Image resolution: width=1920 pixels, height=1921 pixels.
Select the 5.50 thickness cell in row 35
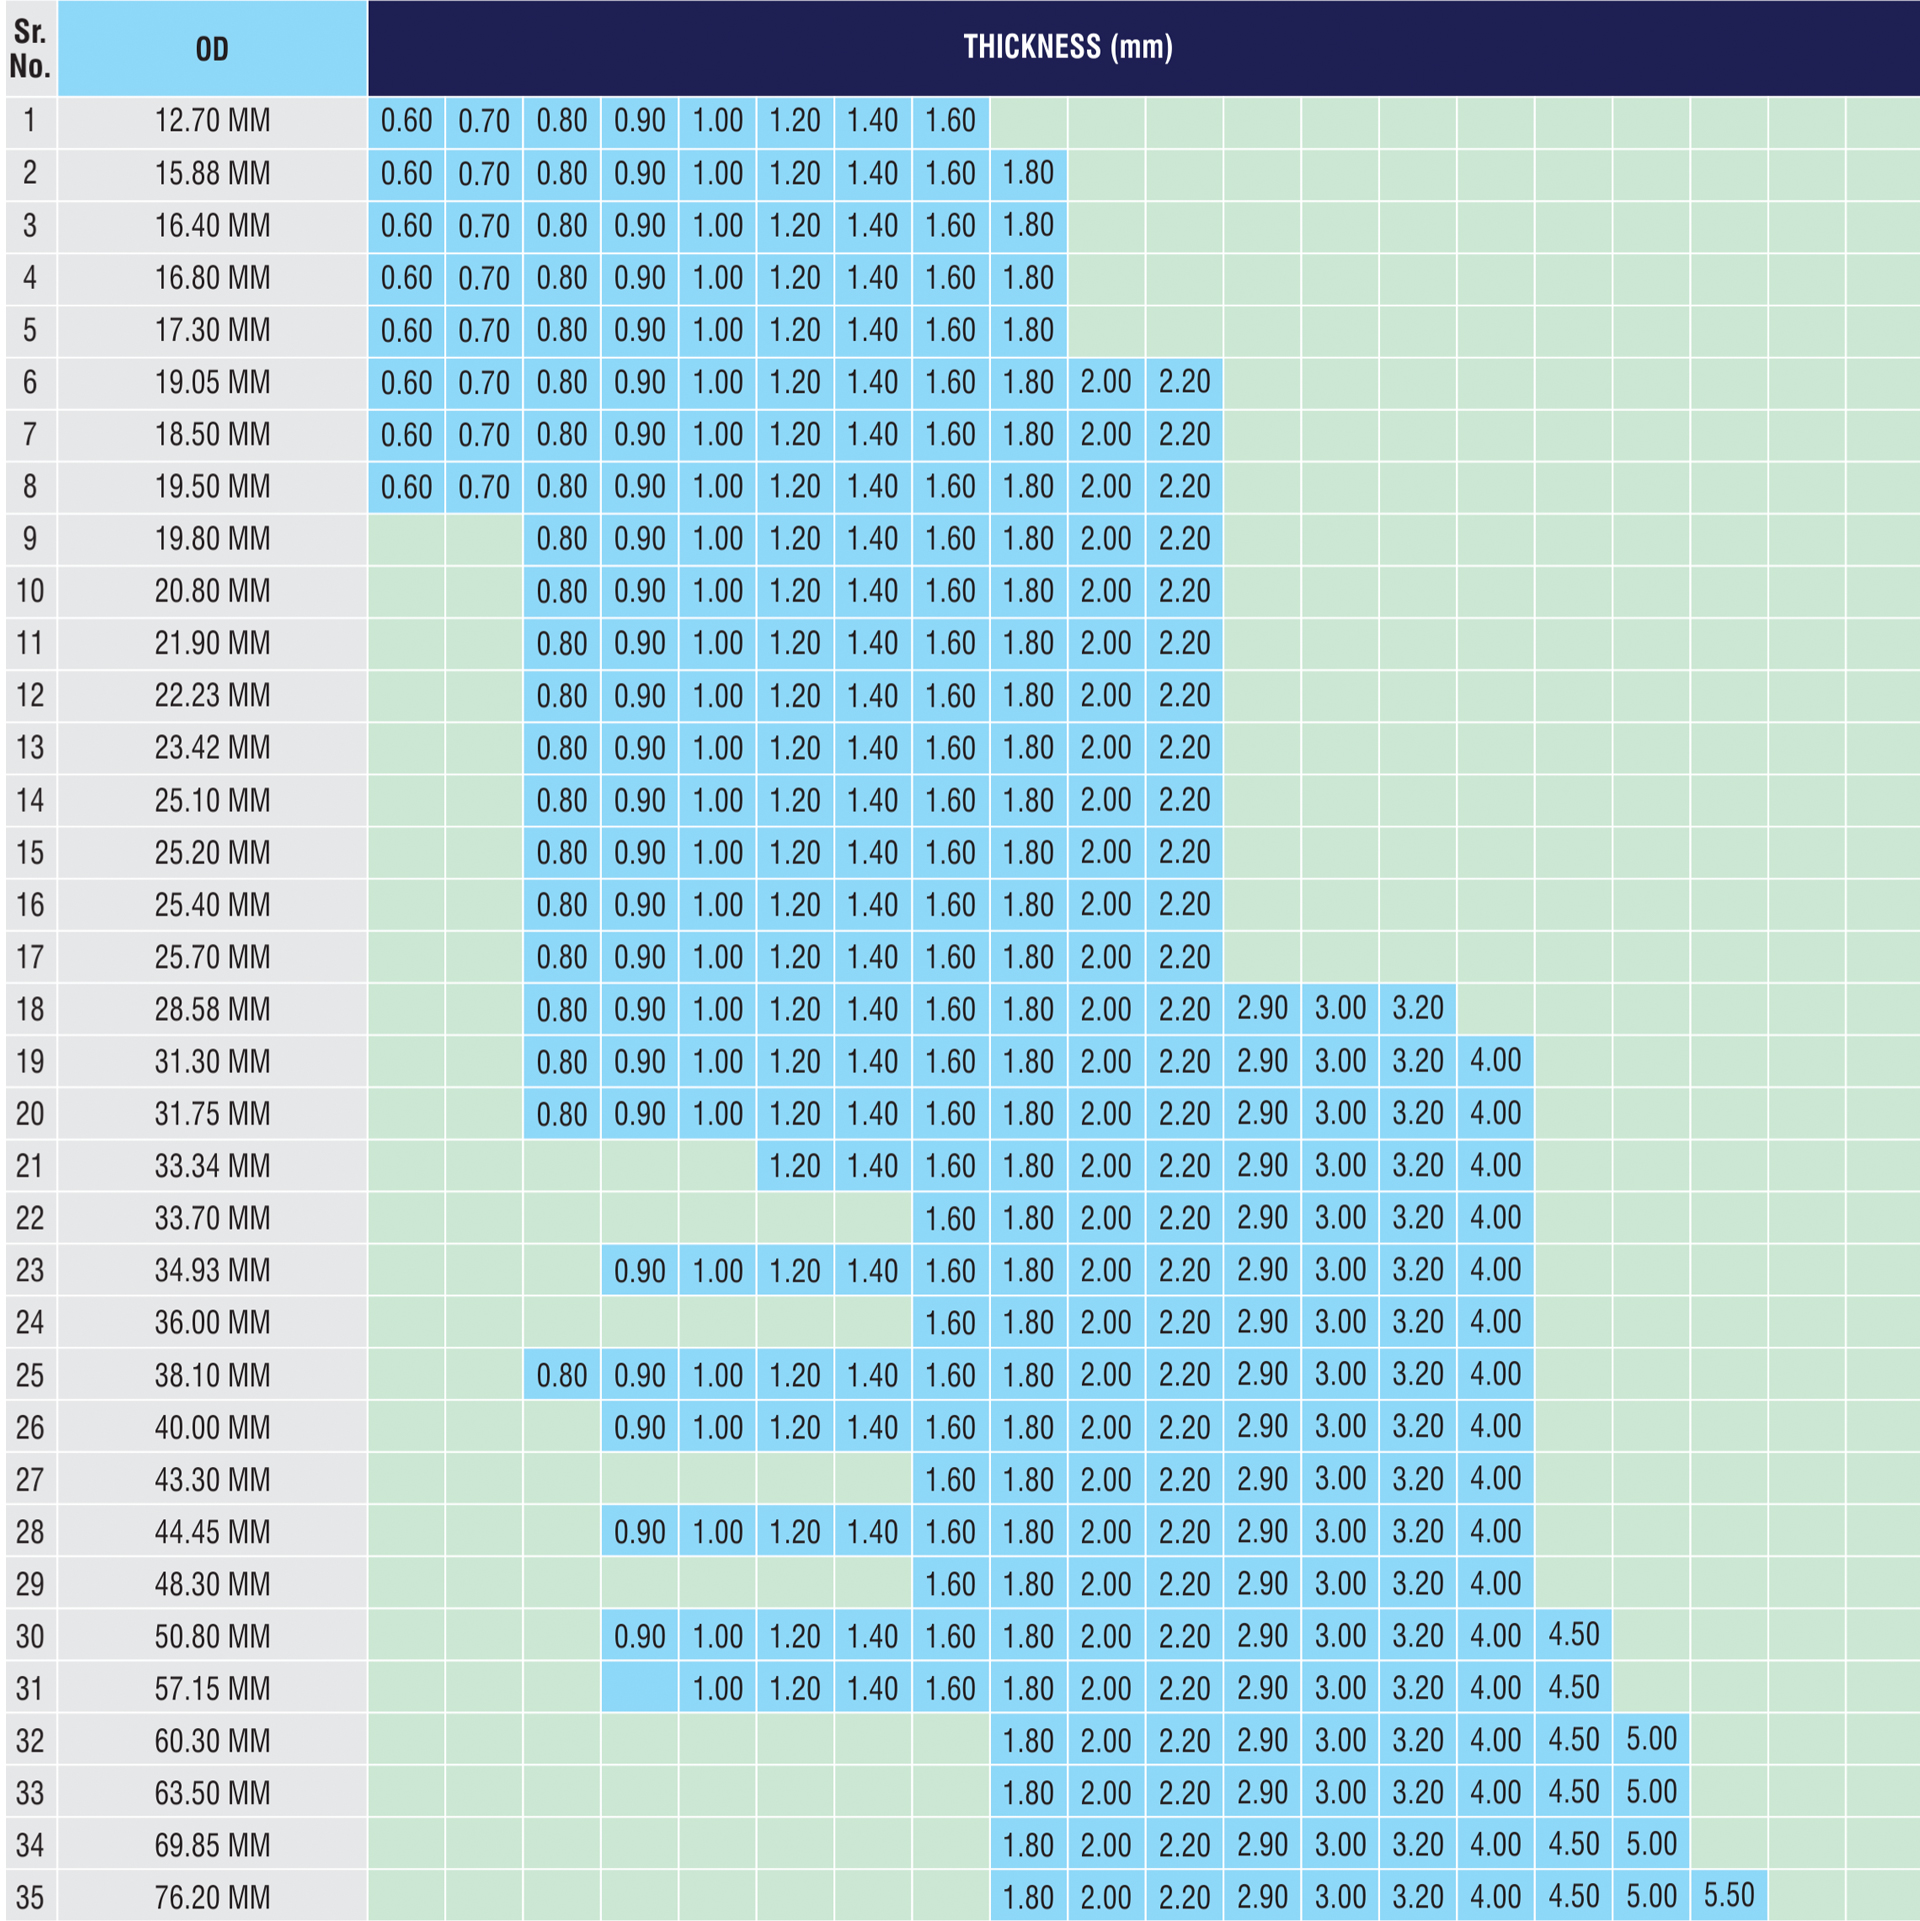pos(1729,1895)
